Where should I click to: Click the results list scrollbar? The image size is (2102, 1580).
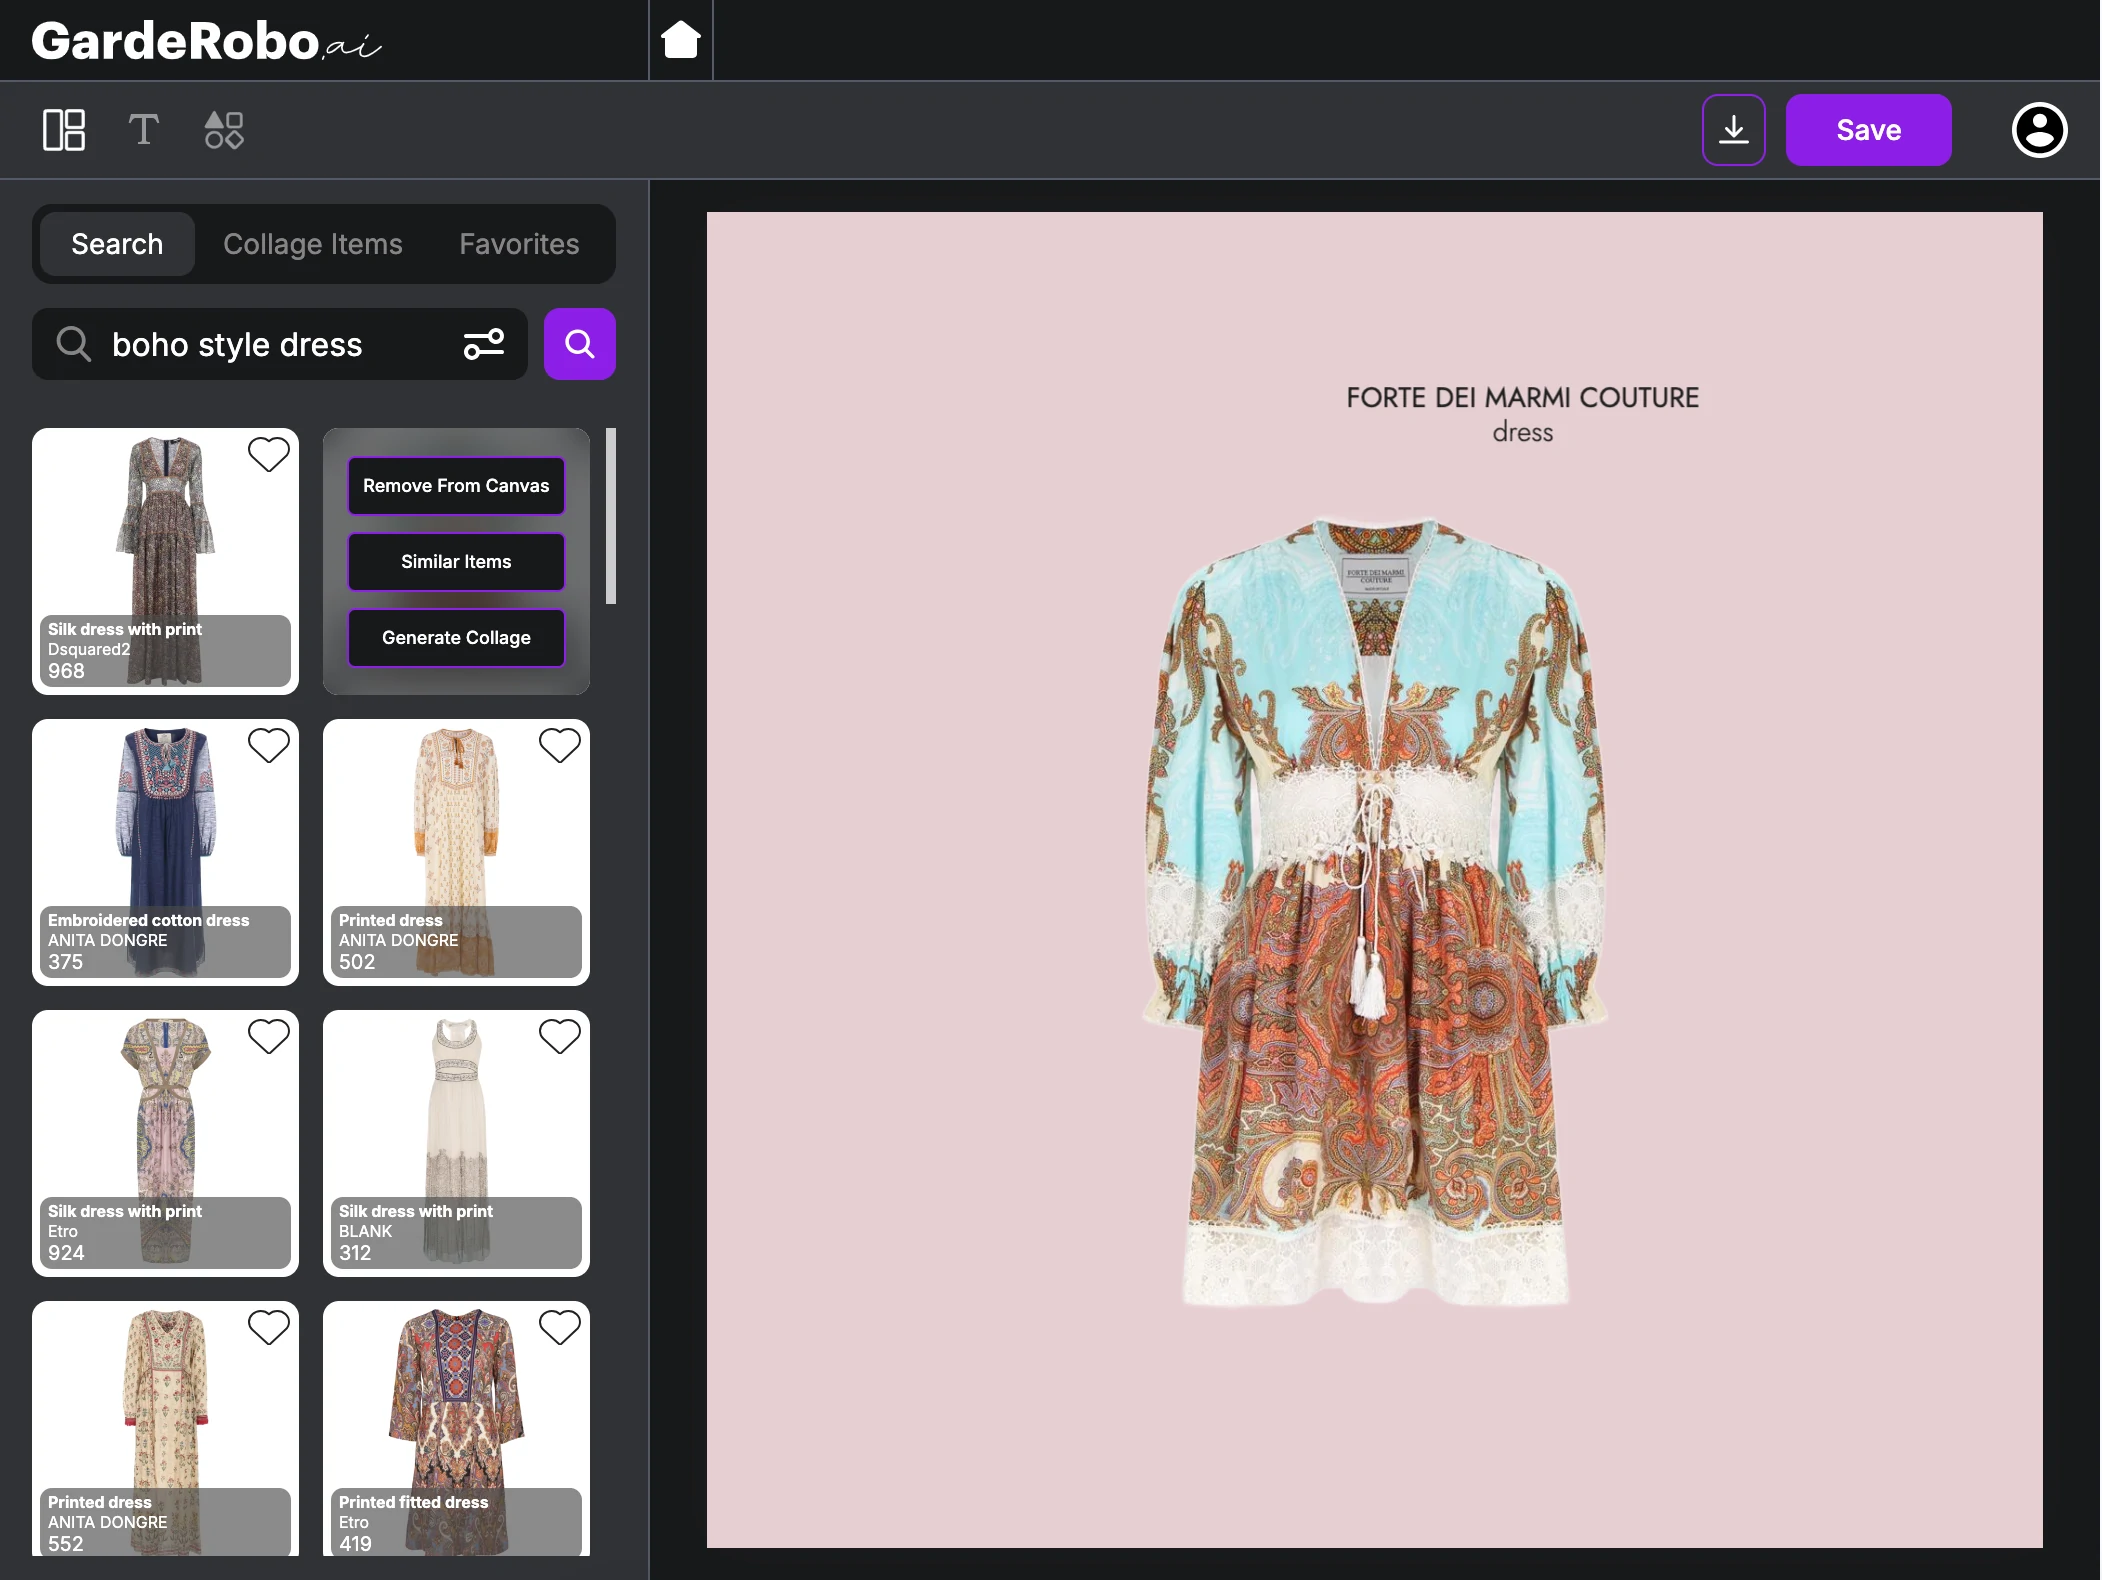coord(611,516)
